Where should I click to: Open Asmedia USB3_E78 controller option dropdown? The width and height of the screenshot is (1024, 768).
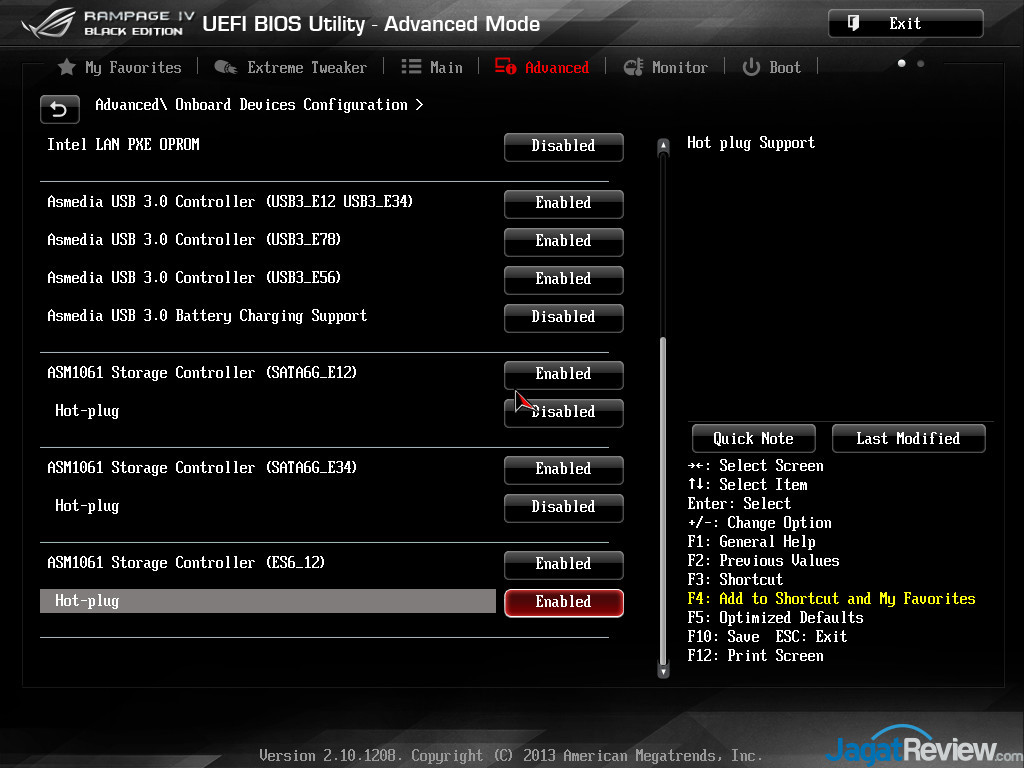(x=563, y=241)
